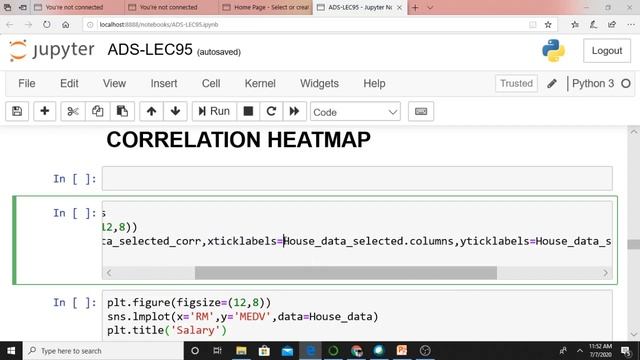Go to browser home page icon
The height and width of the screenshot is (360, 640).
coord(65,24)
